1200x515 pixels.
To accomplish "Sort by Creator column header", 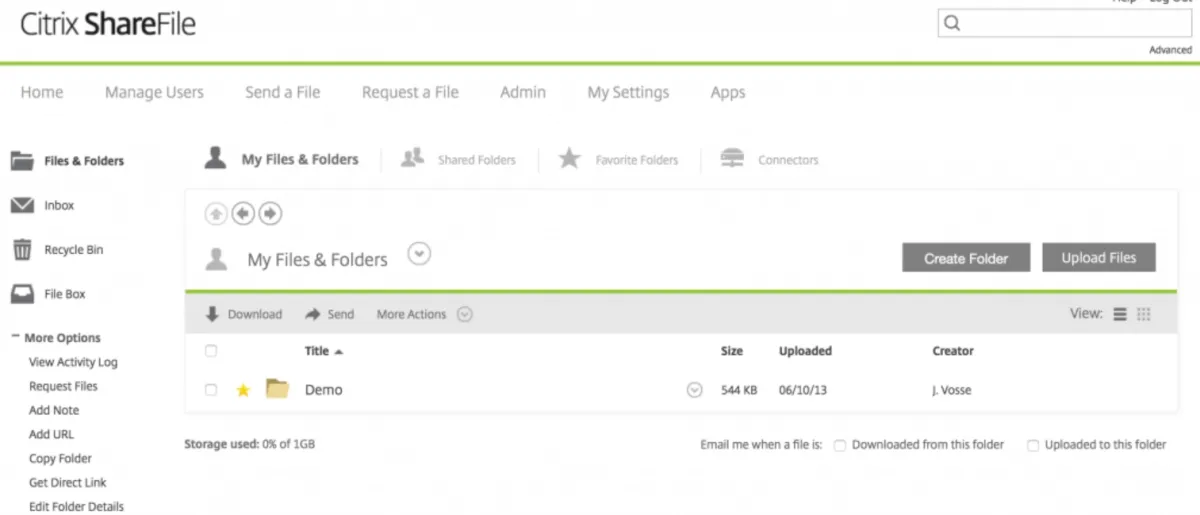I will [953, 351].
